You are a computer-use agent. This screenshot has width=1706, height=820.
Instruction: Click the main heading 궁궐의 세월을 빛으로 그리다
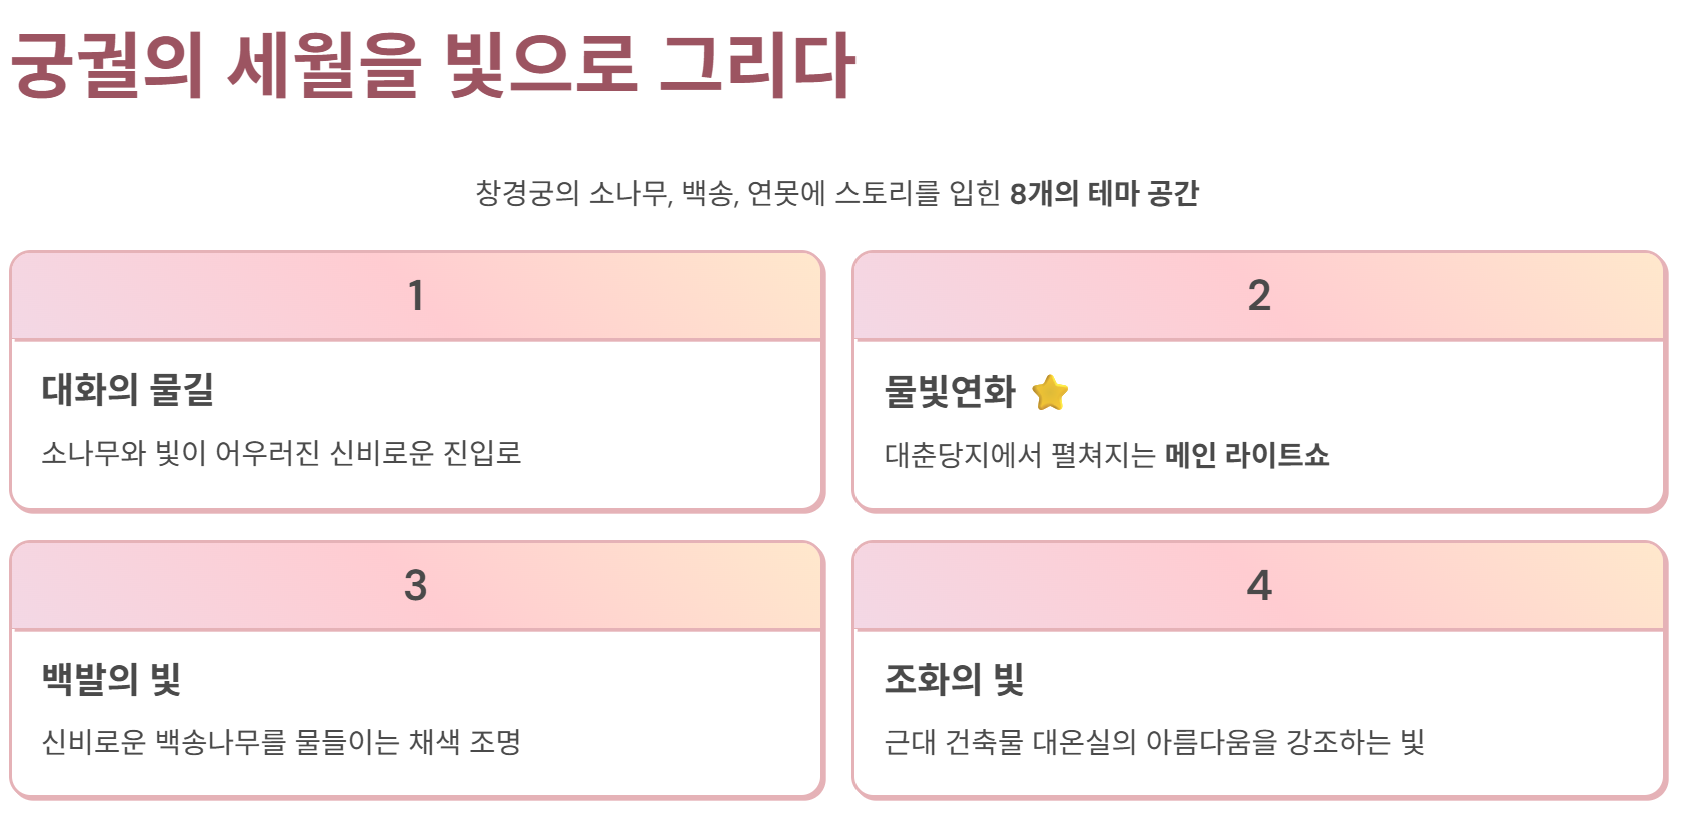432,65
